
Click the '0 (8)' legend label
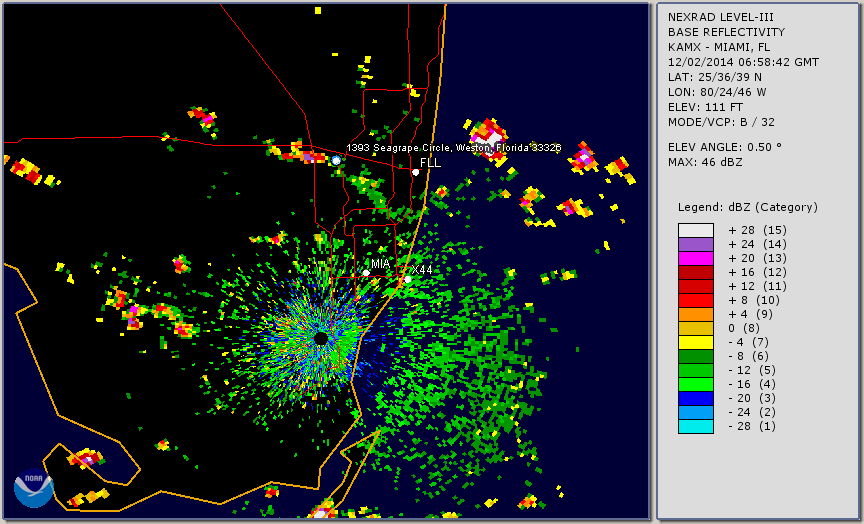pyautogui.click(x=744, y=328)
